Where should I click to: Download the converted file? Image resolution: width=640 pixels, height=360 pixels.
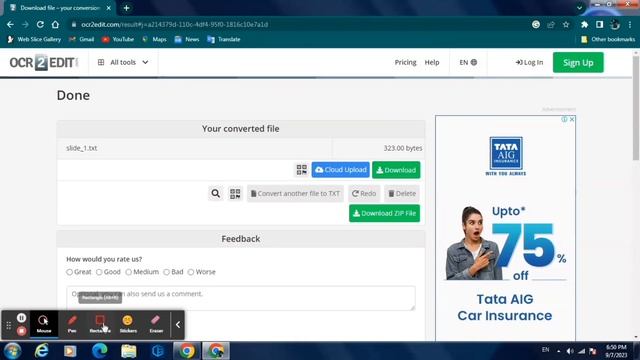(396, 170)
